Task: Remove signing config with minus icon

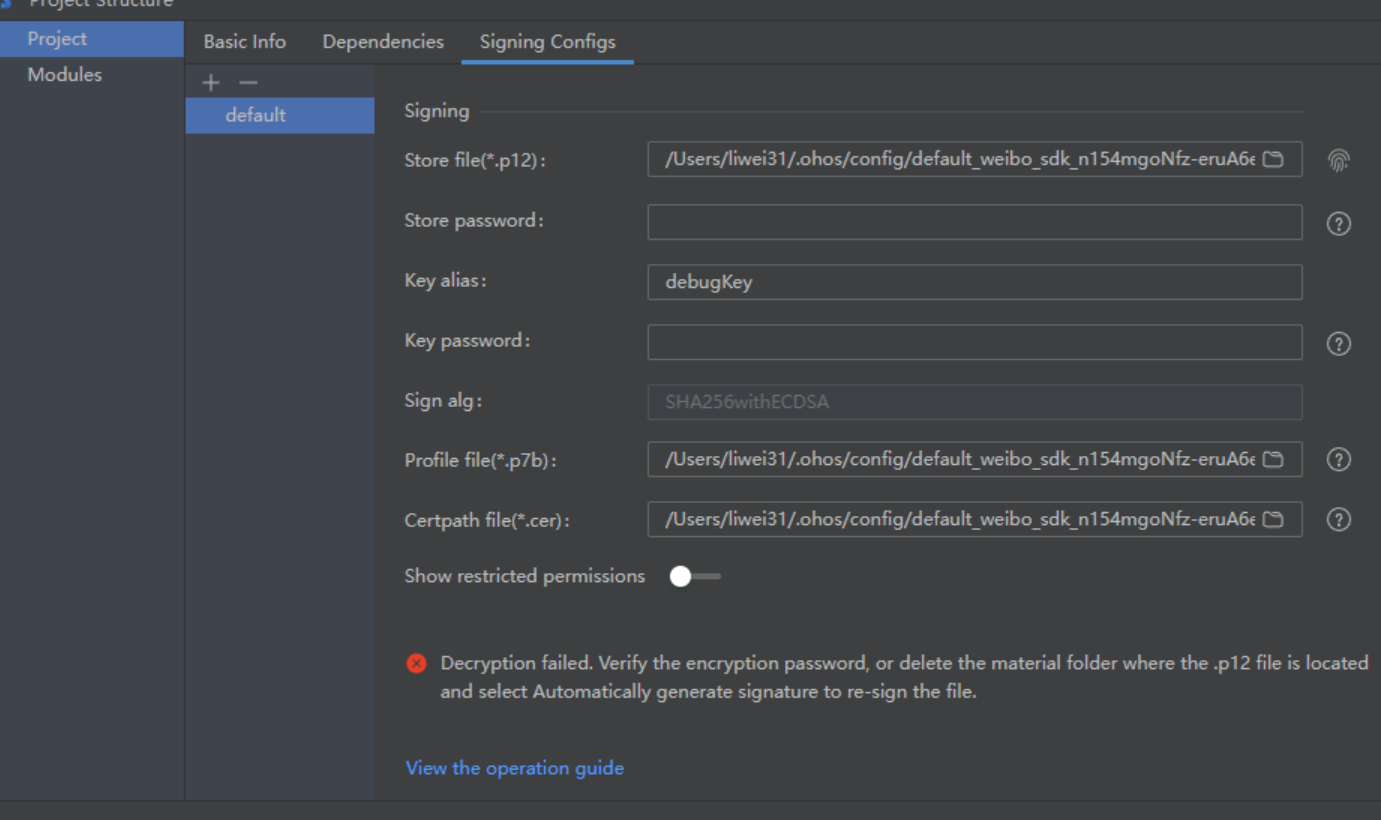Action: click(x=248, y=83)
